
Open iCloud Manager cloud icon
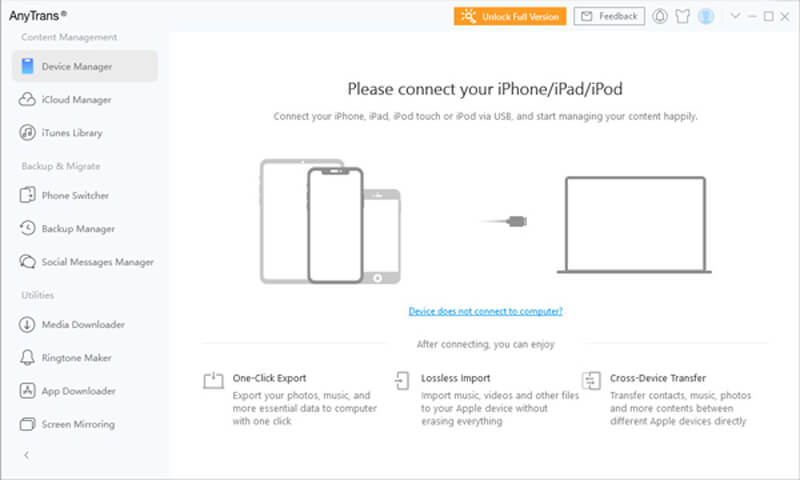point(27,99)
